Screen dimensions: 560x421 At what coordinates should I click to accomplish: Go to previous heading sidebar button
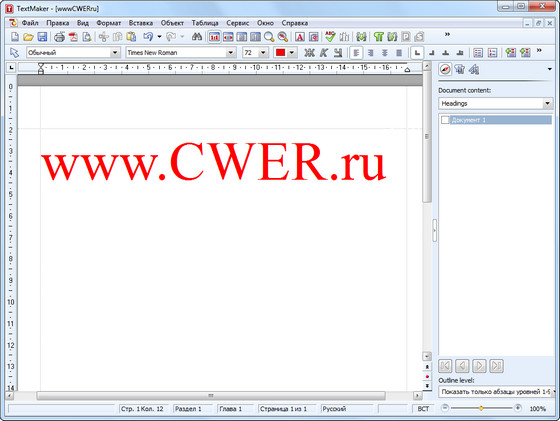pos(462,366)
